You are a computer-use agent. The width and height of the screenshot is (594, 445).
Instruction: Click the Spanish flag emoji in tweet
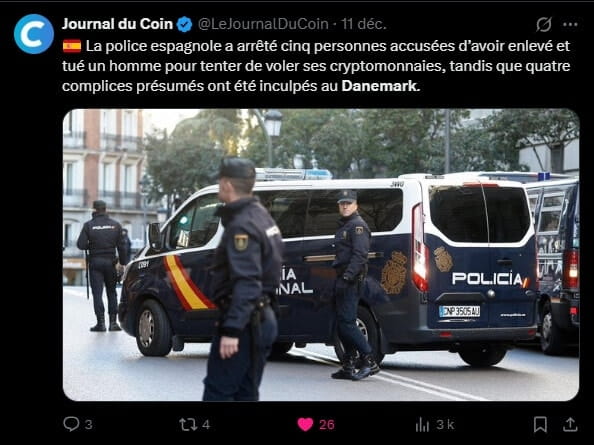click(72, 46)
